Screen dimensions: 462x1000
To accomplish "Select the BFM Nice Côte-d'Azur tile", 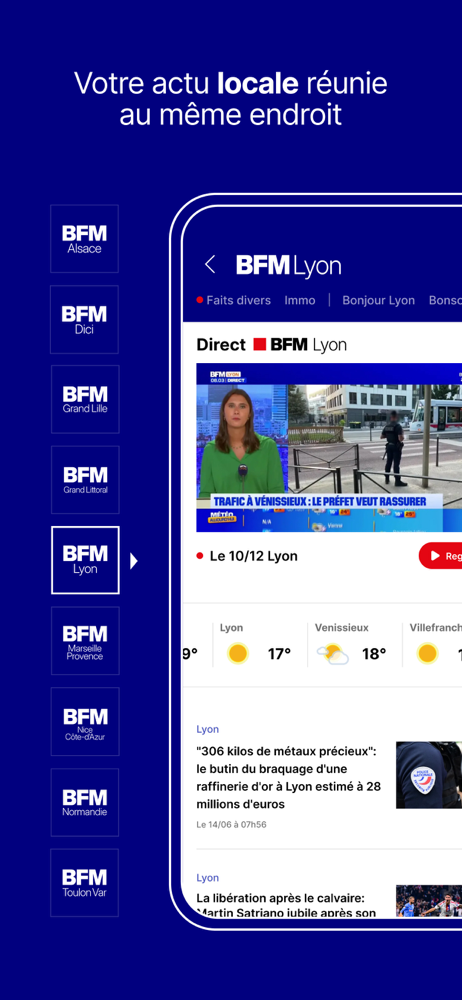I will click(x=85, y=721).
